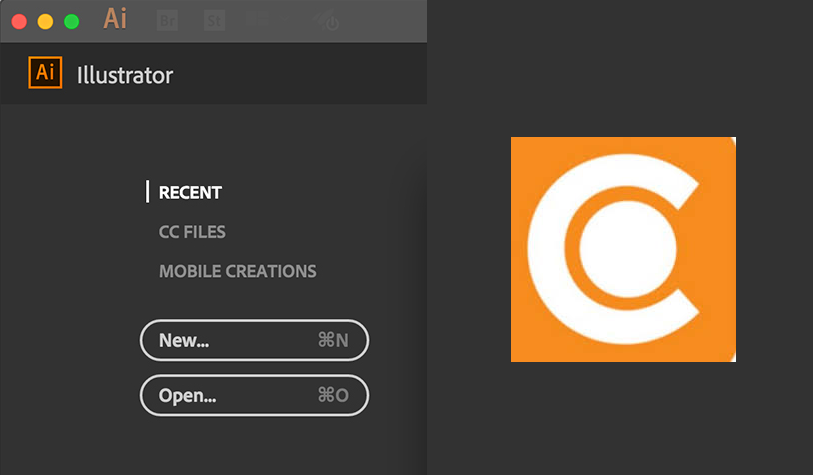Select the RECENT tab
Image resolution: width=813 pixels, height=475 pixels.
click(190, 192)
